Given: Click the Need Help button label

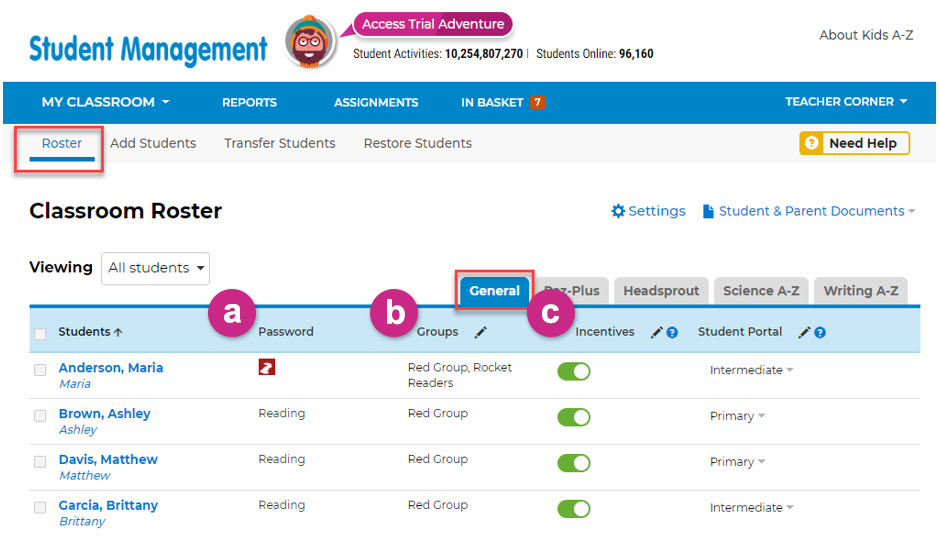Looking at the screenshot, I should (863, 144).
